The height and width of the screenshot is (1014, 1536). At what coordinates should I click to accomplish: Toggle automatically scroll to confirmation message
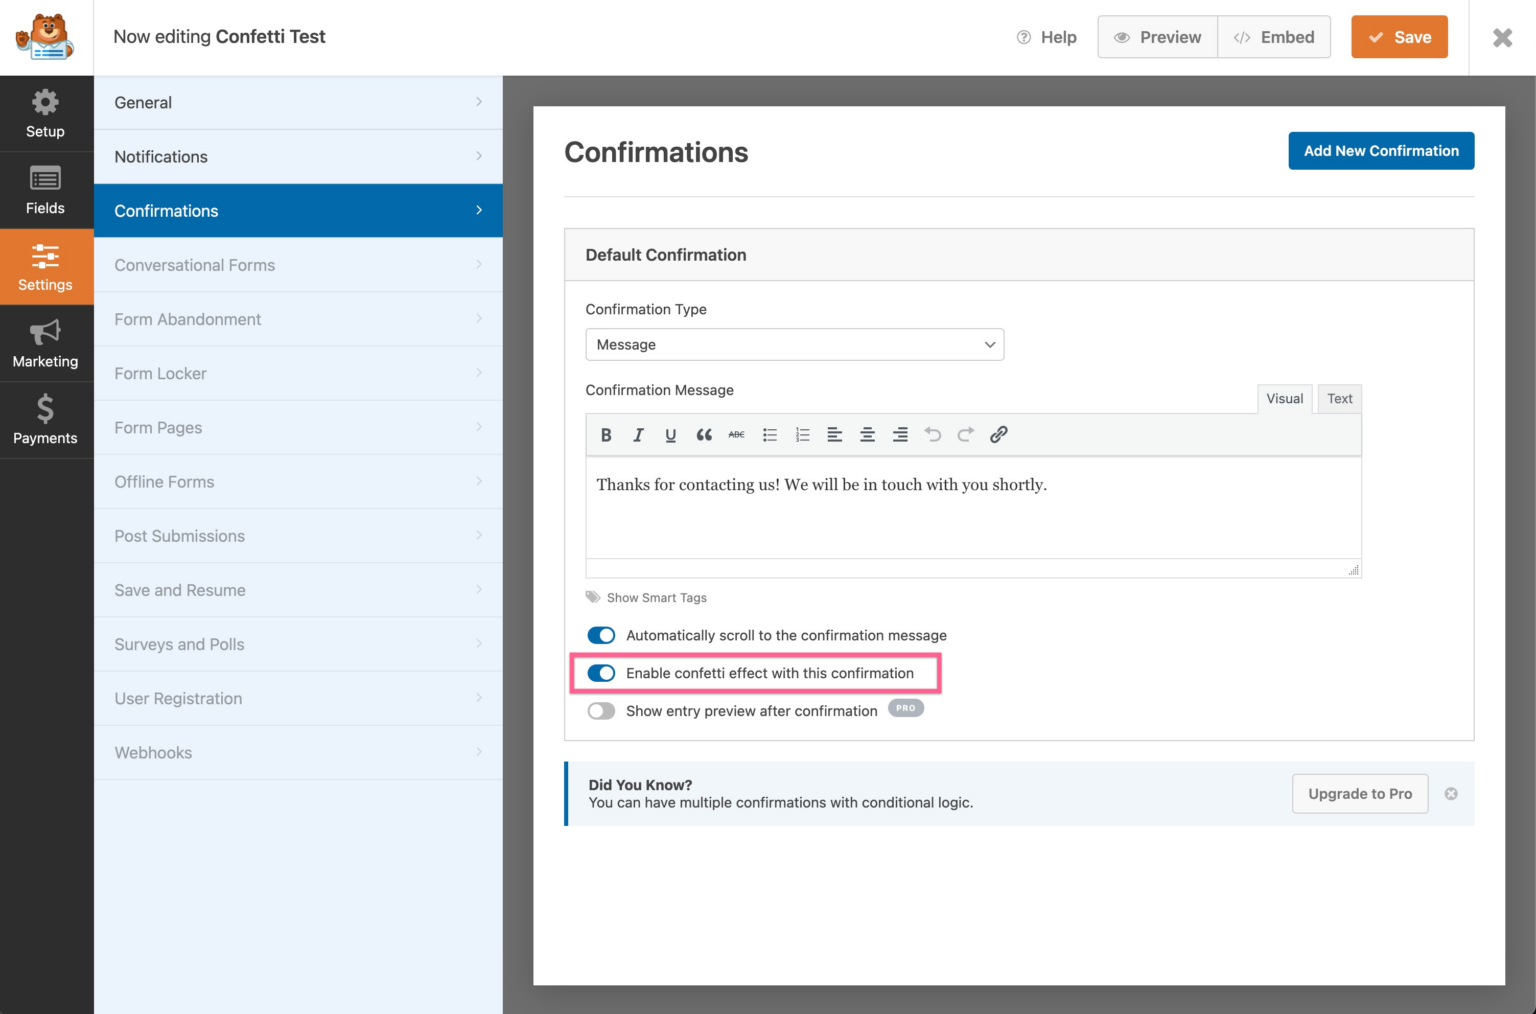[x=601, y=635]
